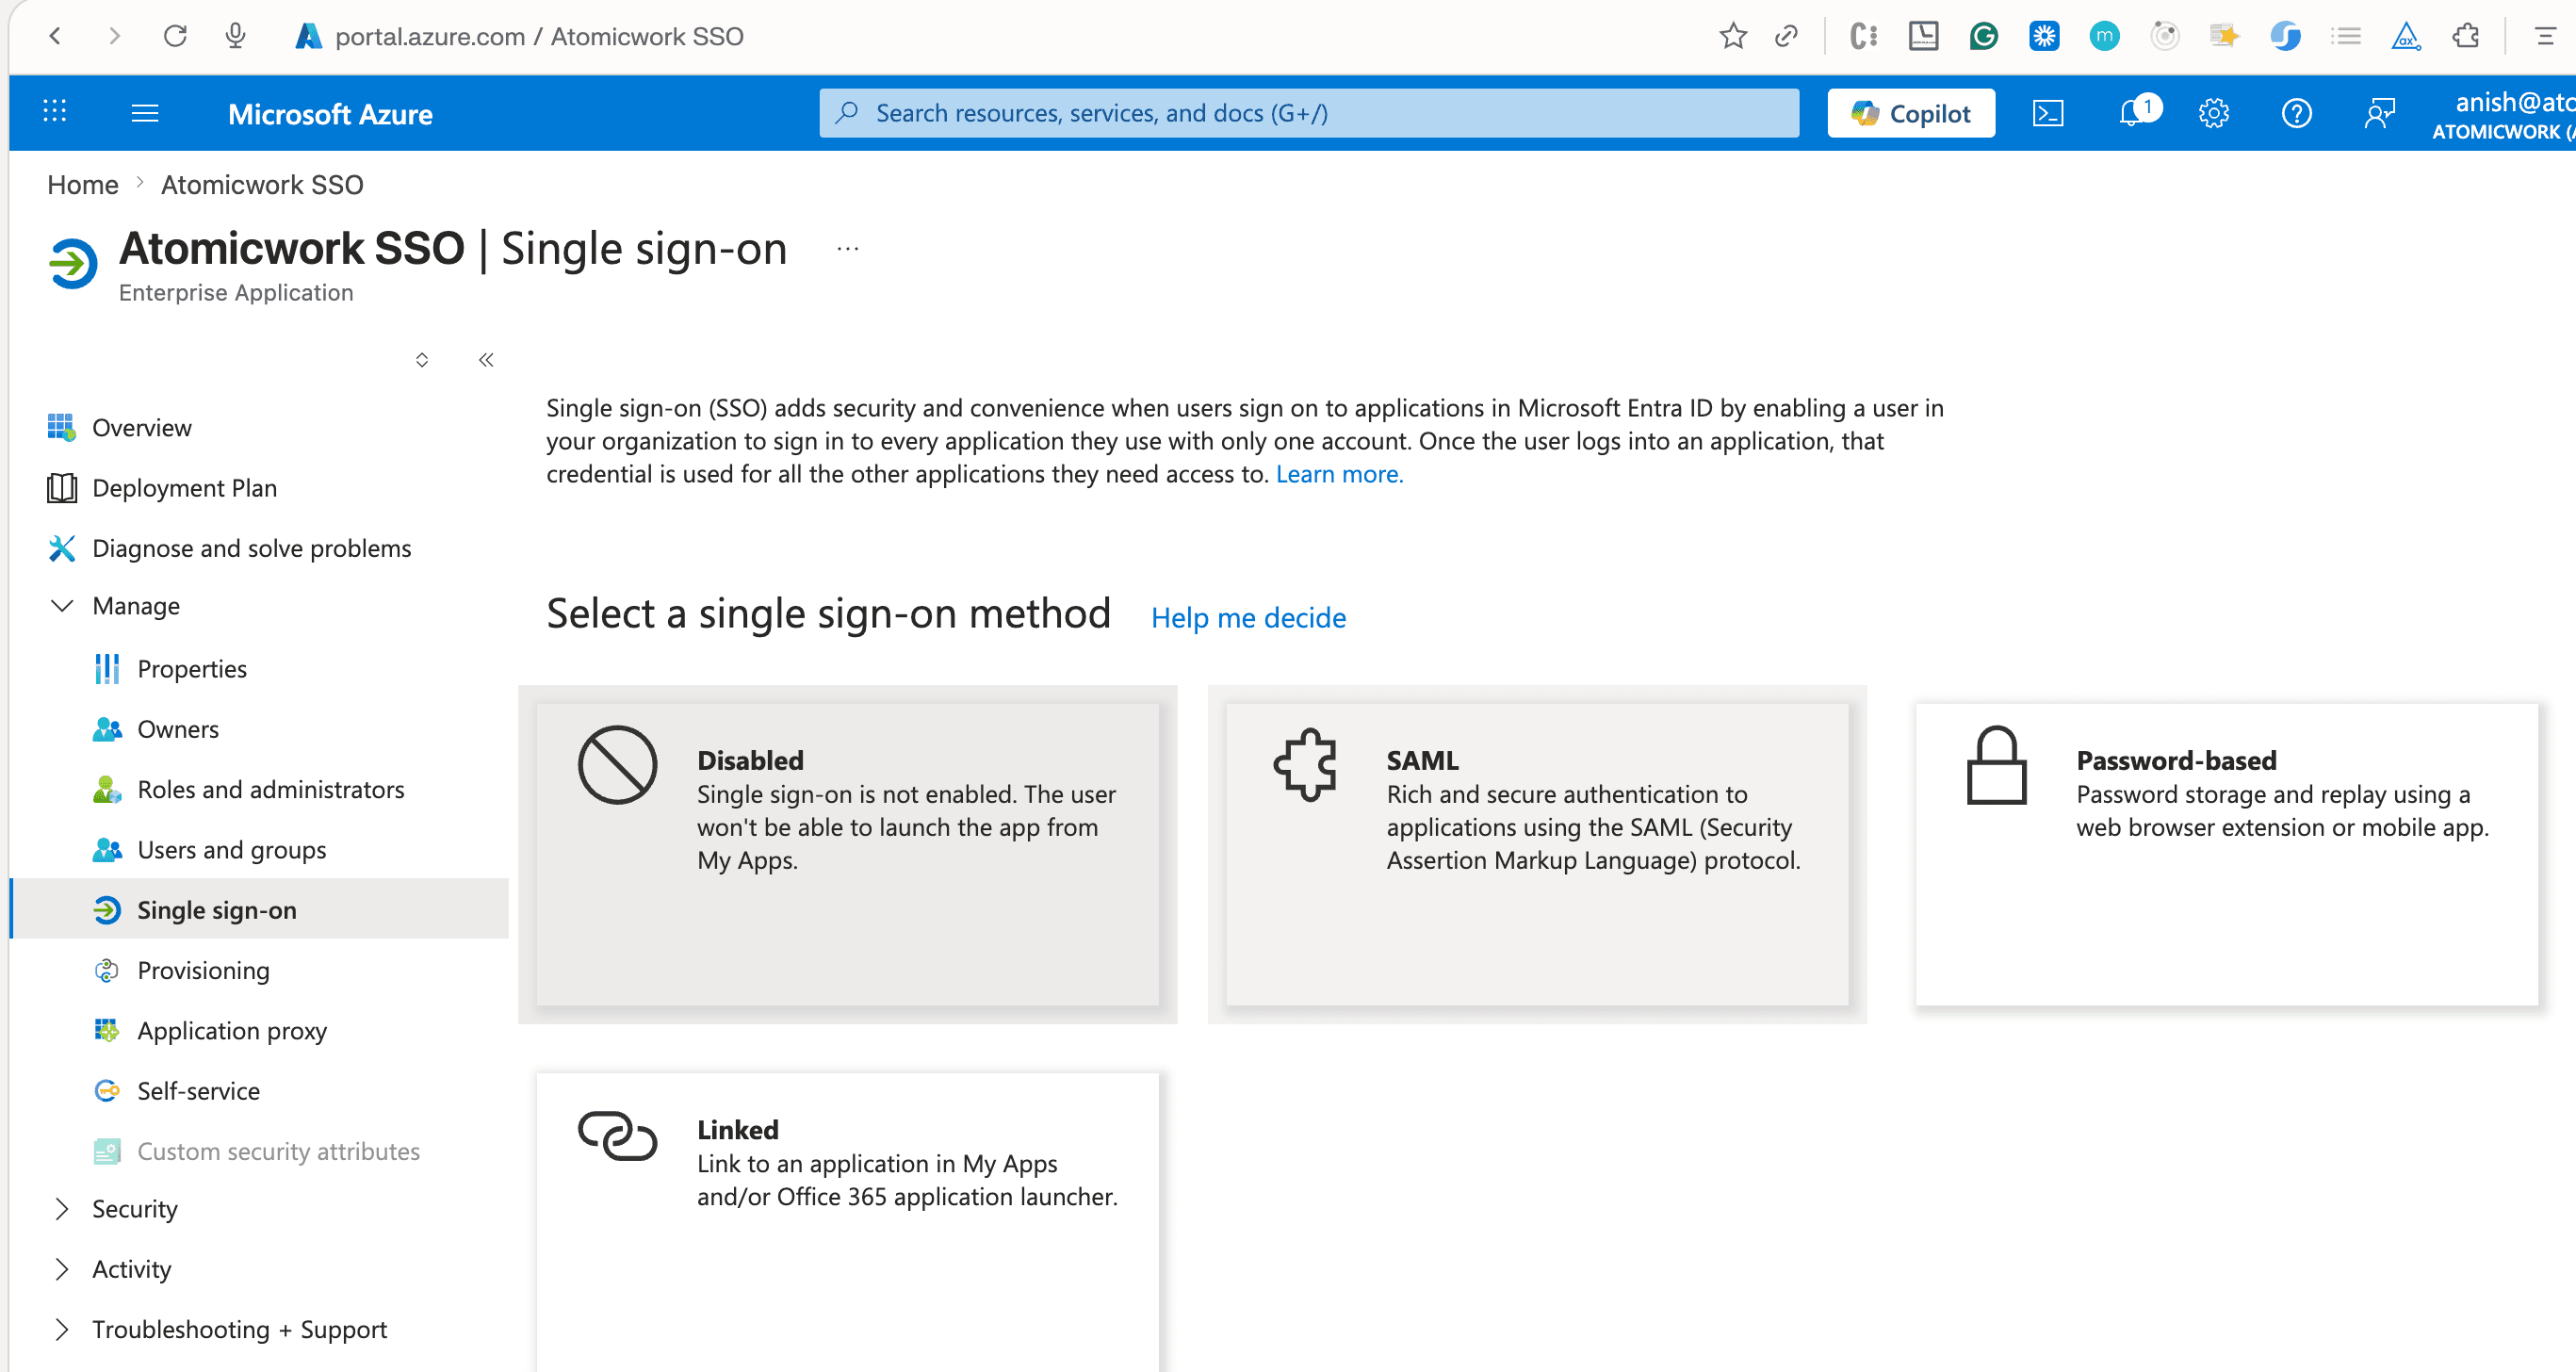Open portal settings gear

pos(2214,113)
